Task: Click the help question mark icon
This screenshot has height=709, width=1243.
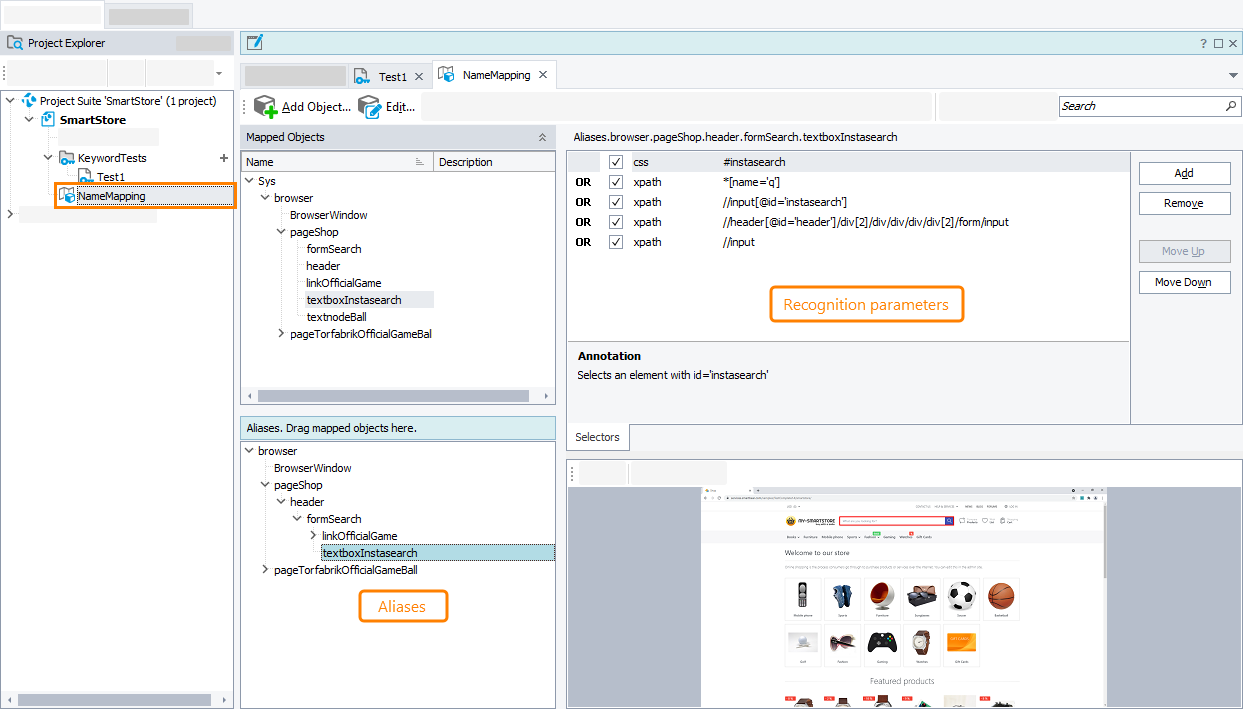Action: point(1203,42)
